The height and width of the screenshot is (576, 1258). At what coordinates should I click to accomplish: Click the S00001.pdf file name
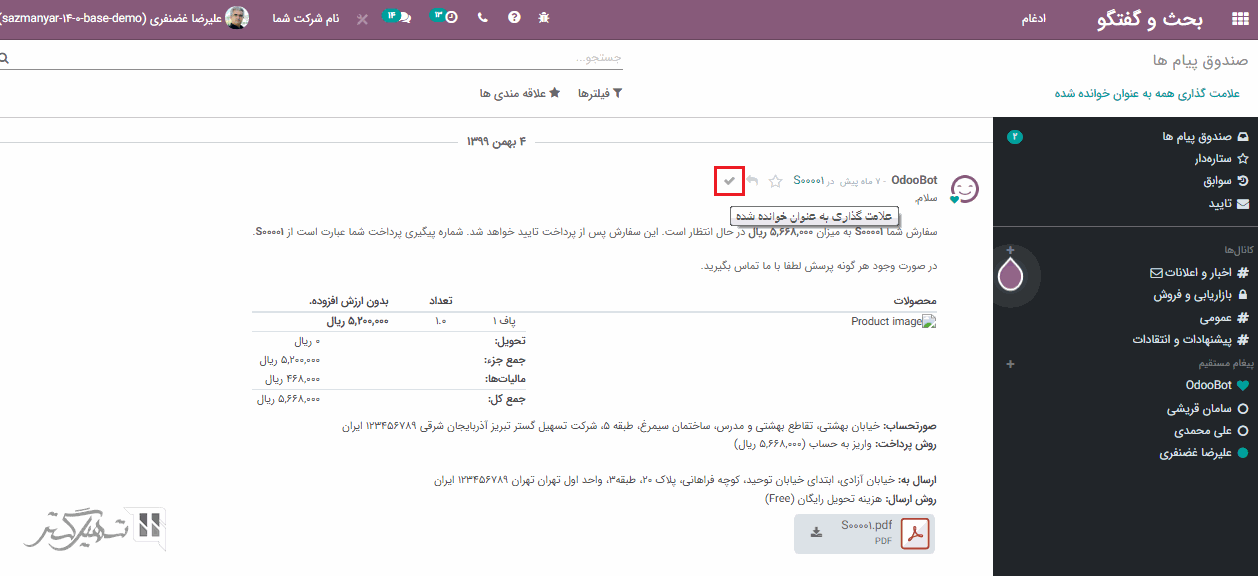click(866, 525)
